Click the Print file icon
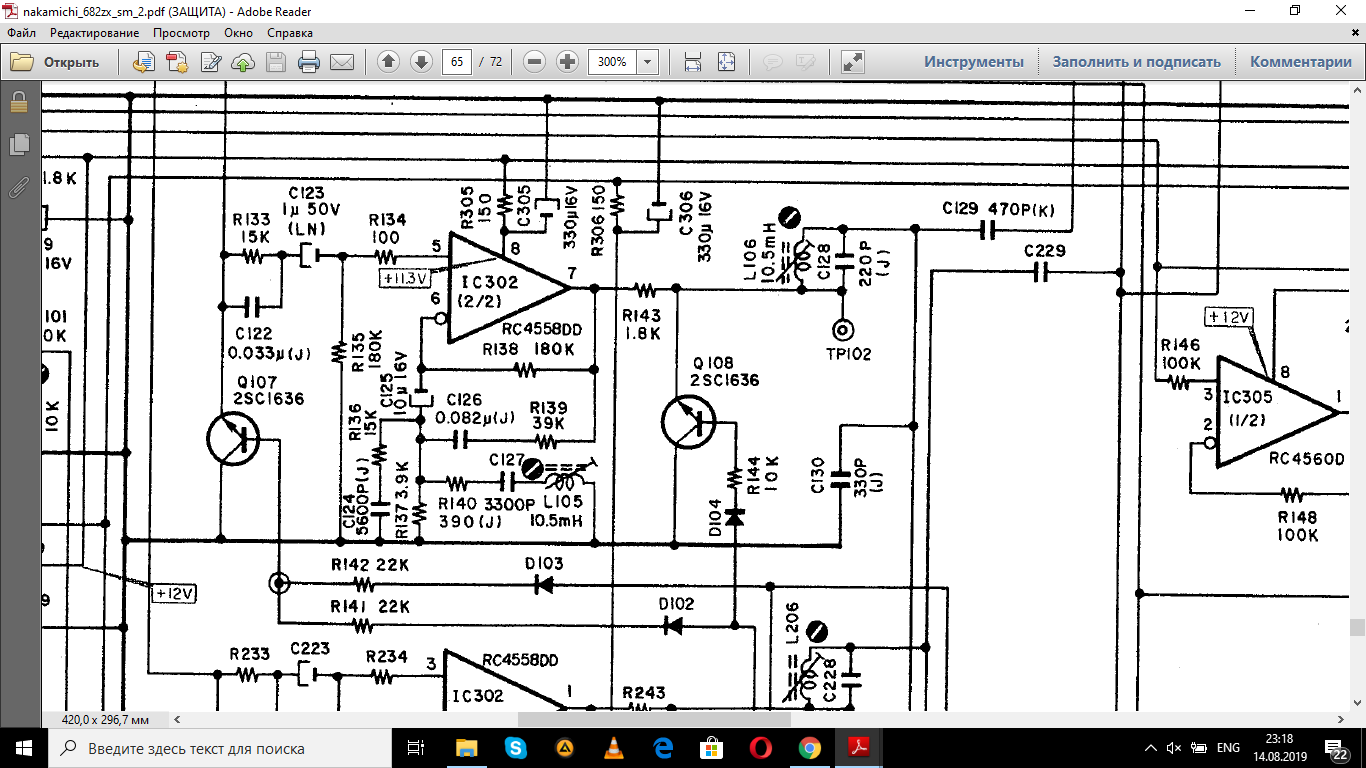This screenshot has height=768, width=1366. coord(309,62)
